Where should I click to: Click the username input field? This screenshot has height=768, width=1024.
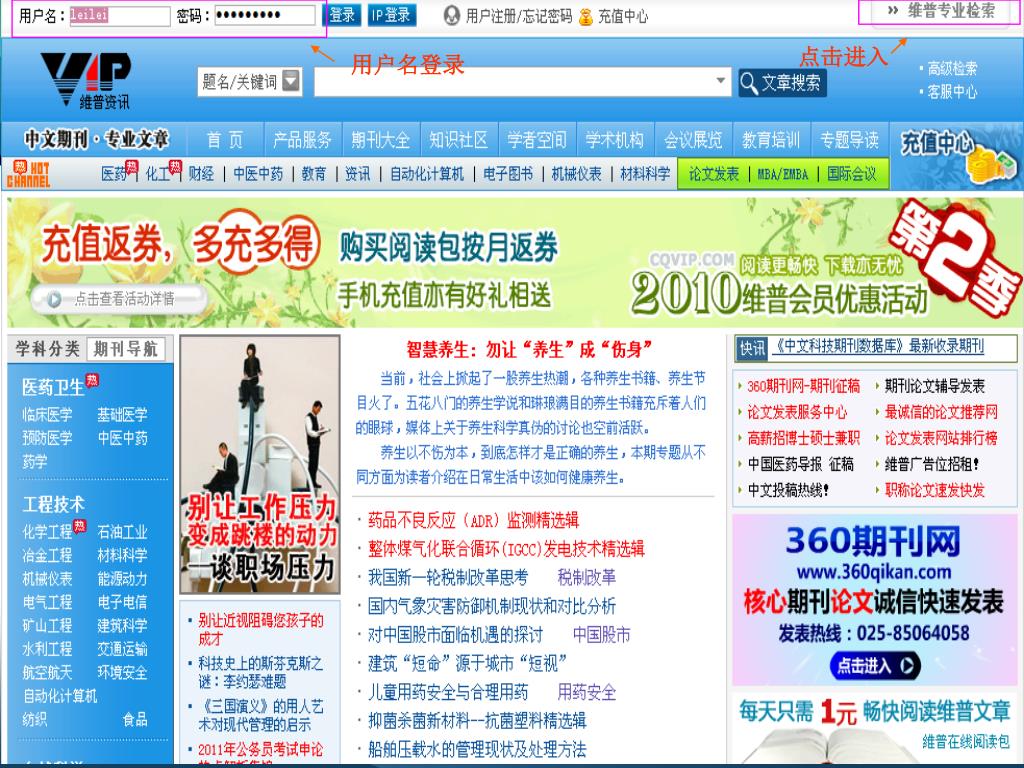(x=120, y=15)
